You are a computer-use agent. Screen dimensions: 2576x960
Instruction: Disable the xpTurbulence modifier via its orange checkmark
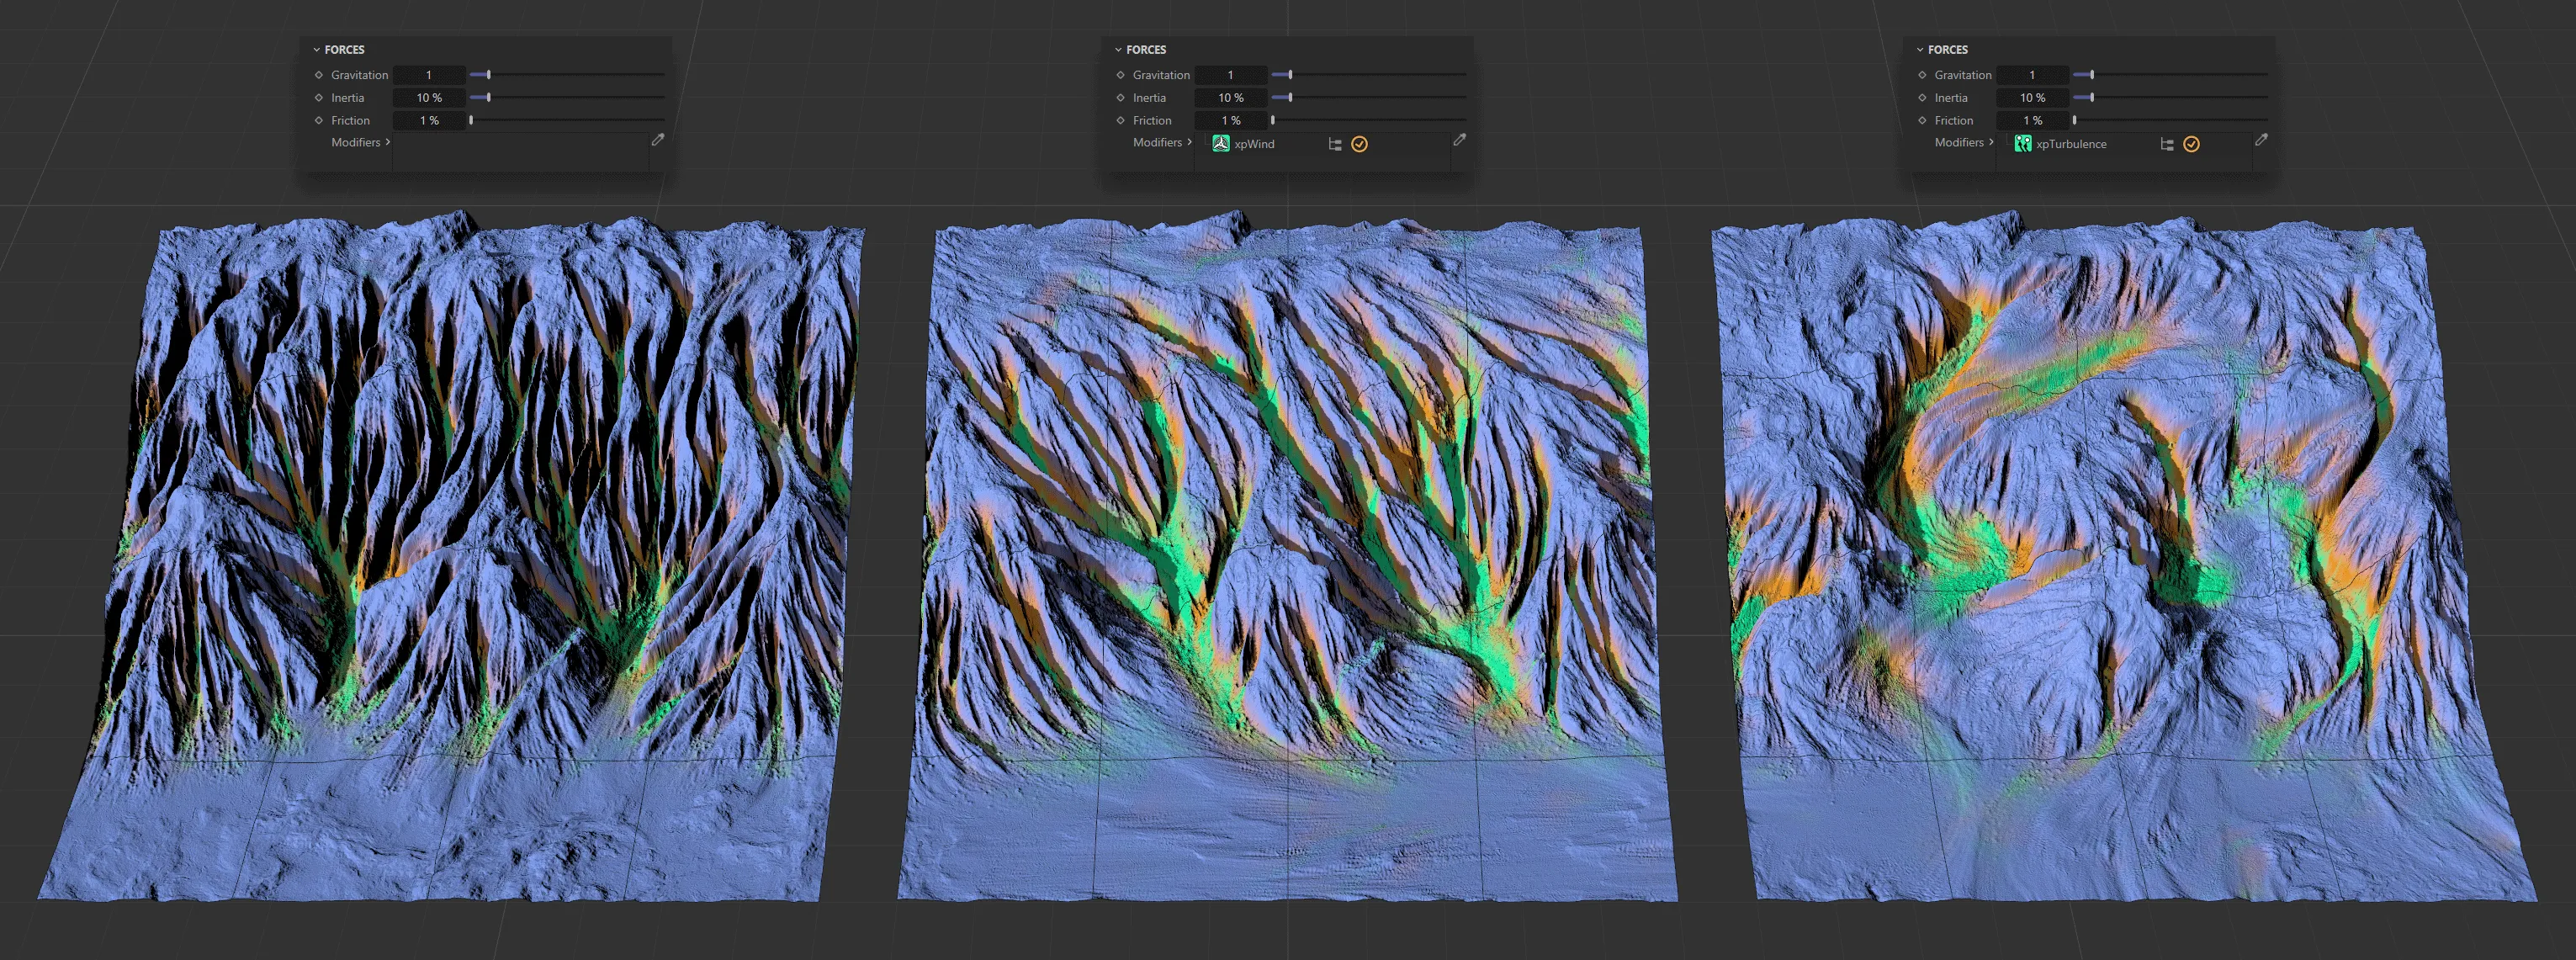(2191, 143)
